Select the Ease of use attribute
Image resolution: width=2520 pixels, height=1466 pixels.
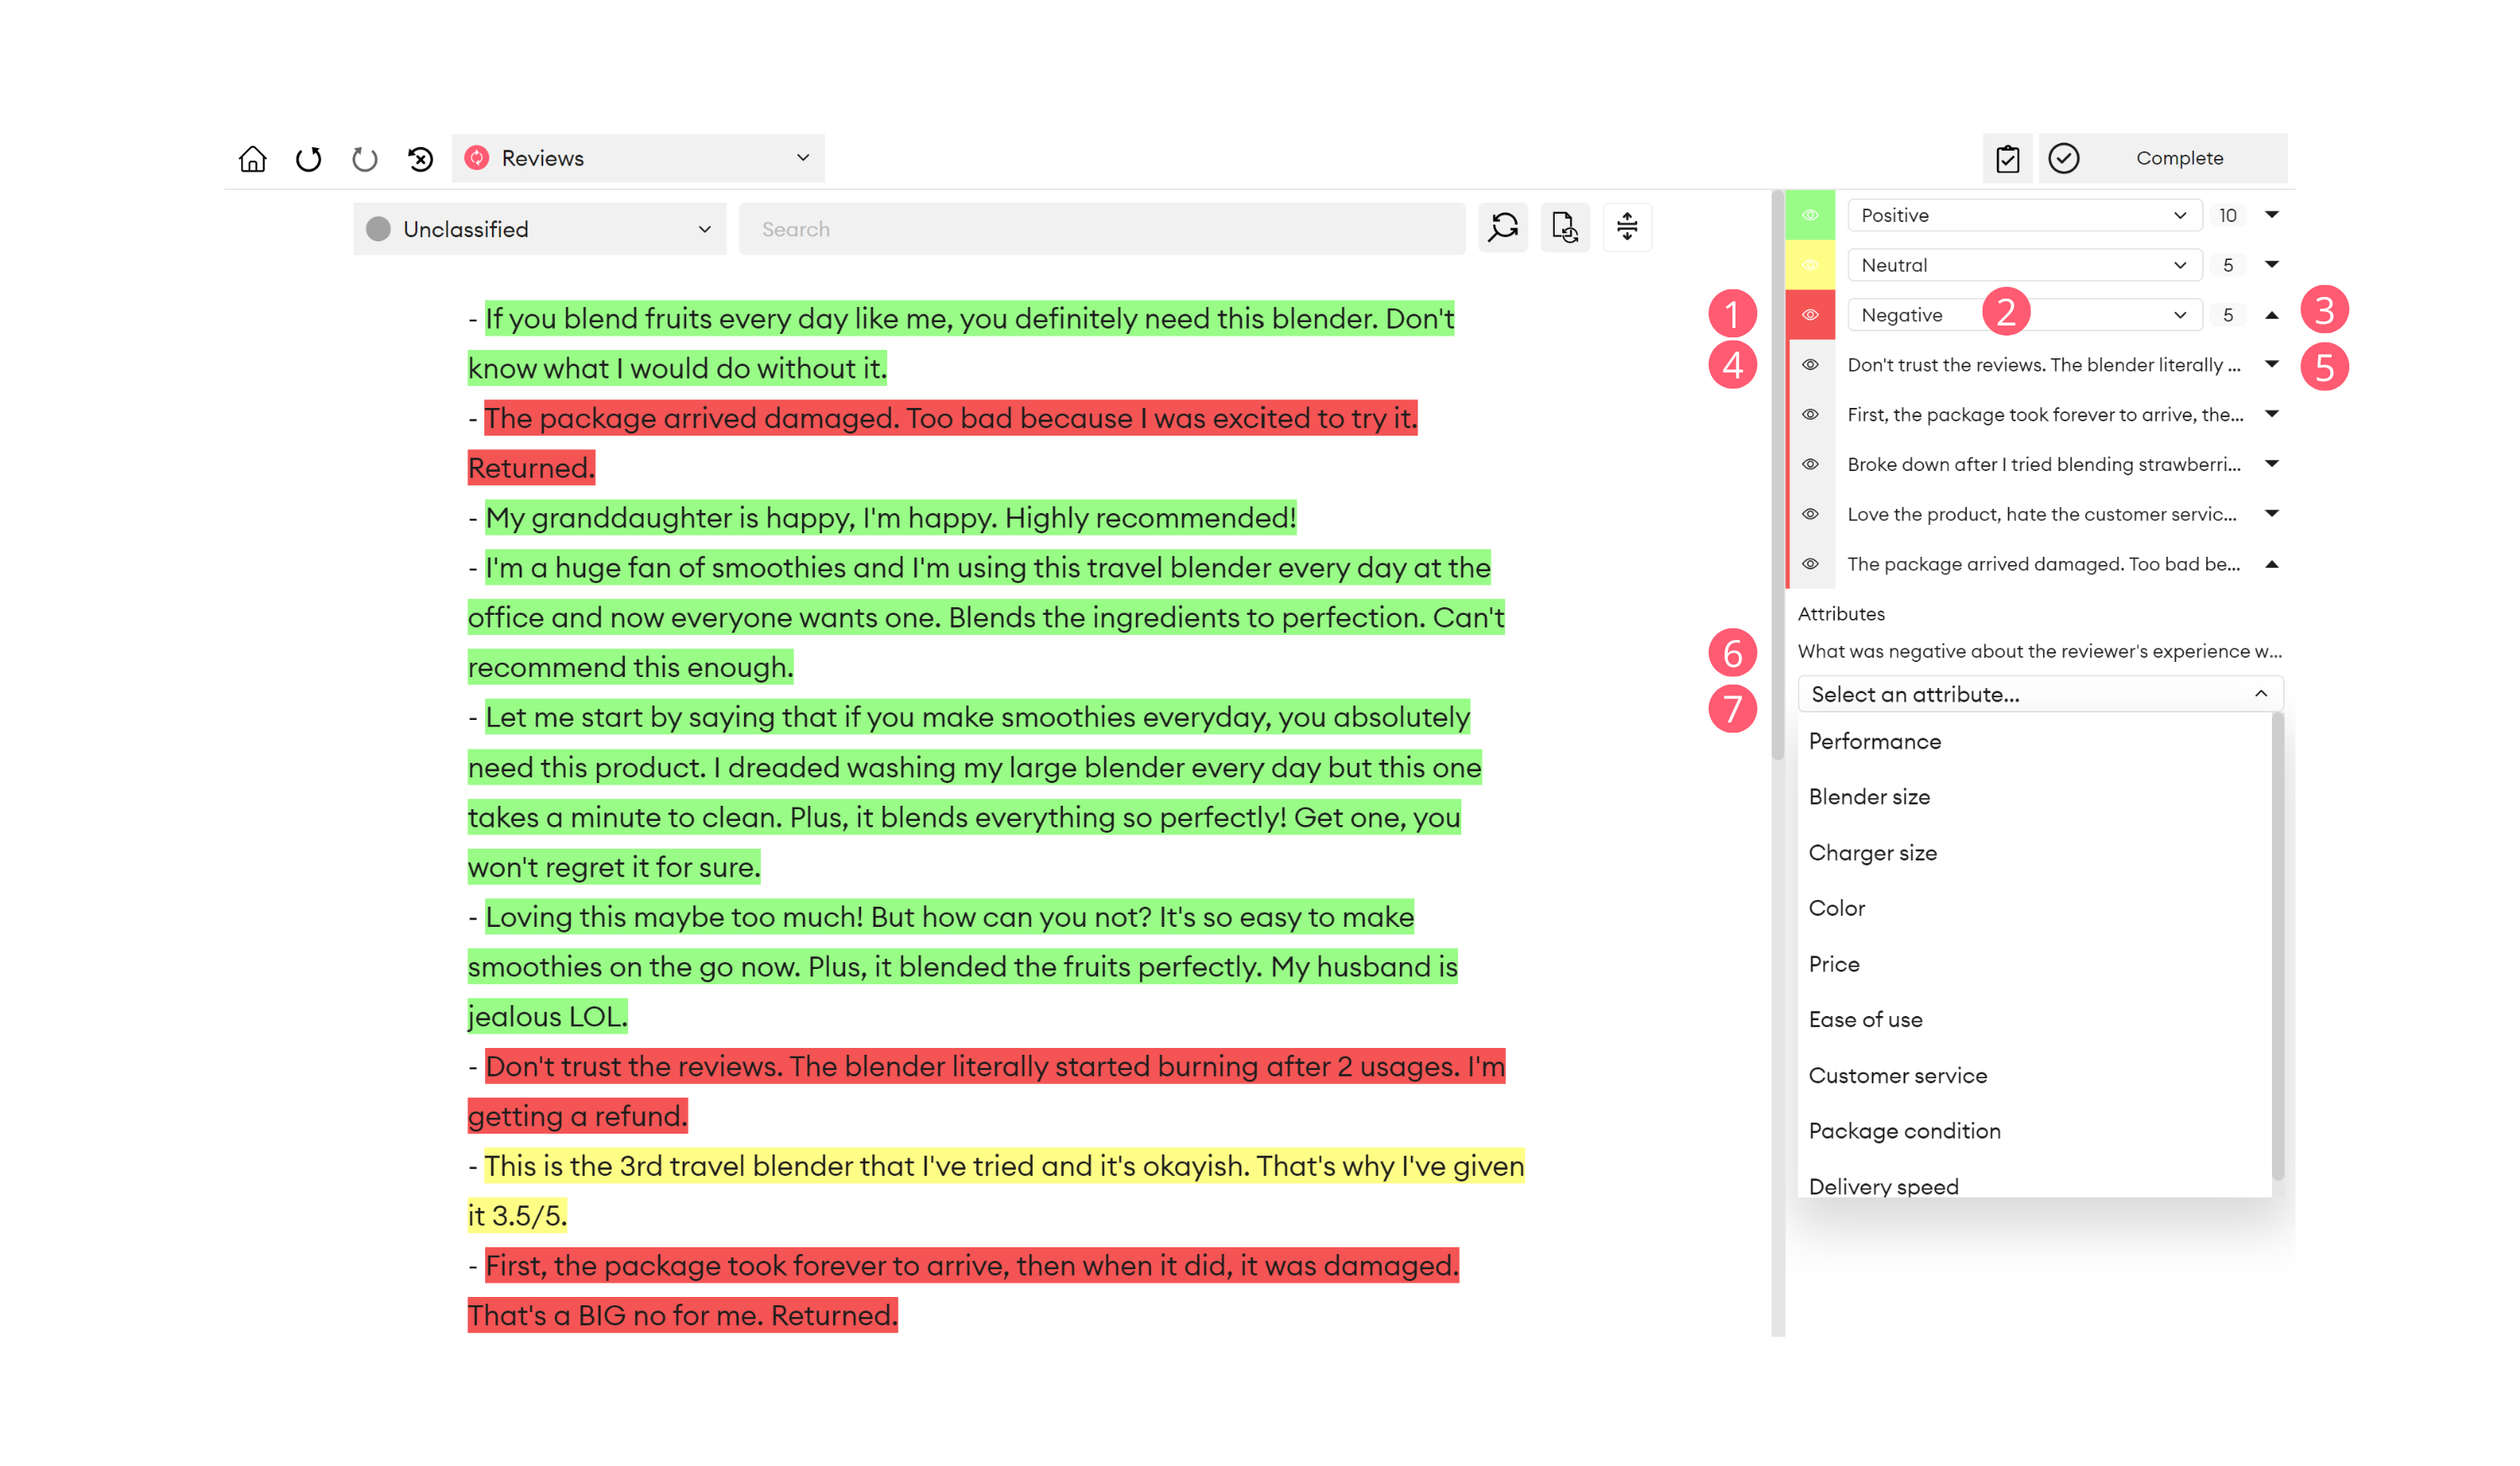(x=2034, y=1019)
